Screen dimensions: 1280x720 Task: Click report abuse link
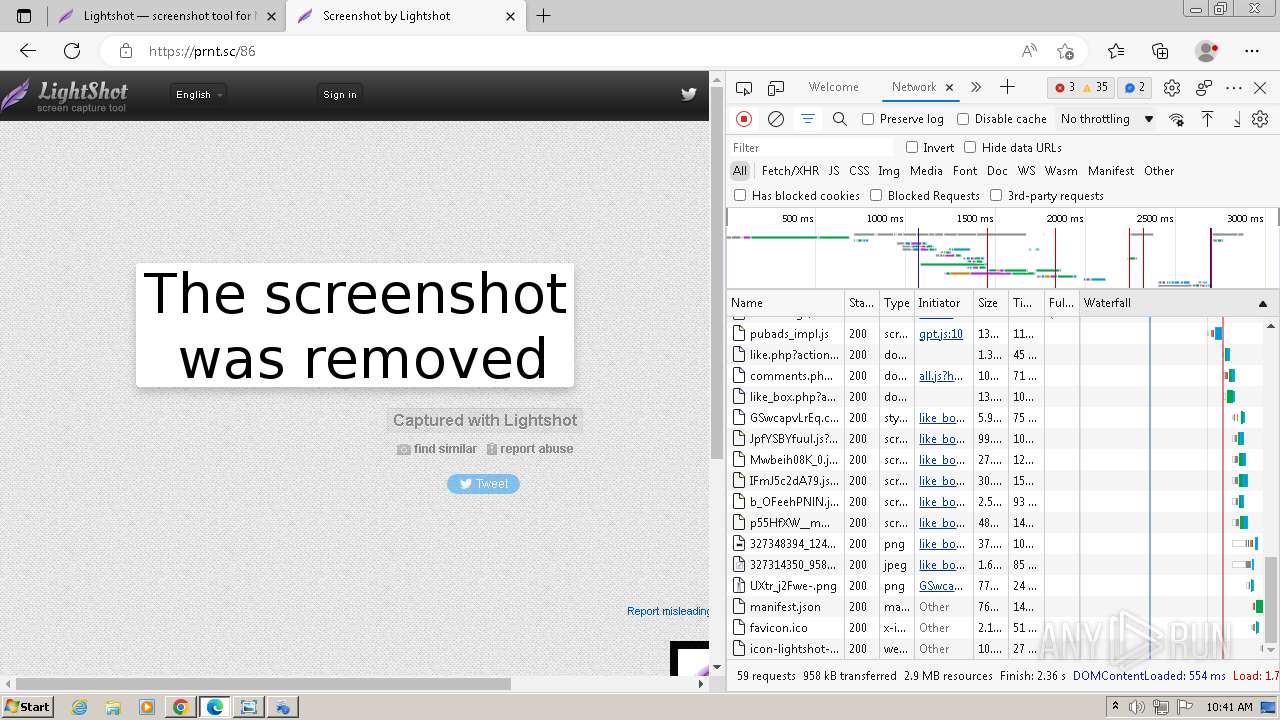(530, 449)
